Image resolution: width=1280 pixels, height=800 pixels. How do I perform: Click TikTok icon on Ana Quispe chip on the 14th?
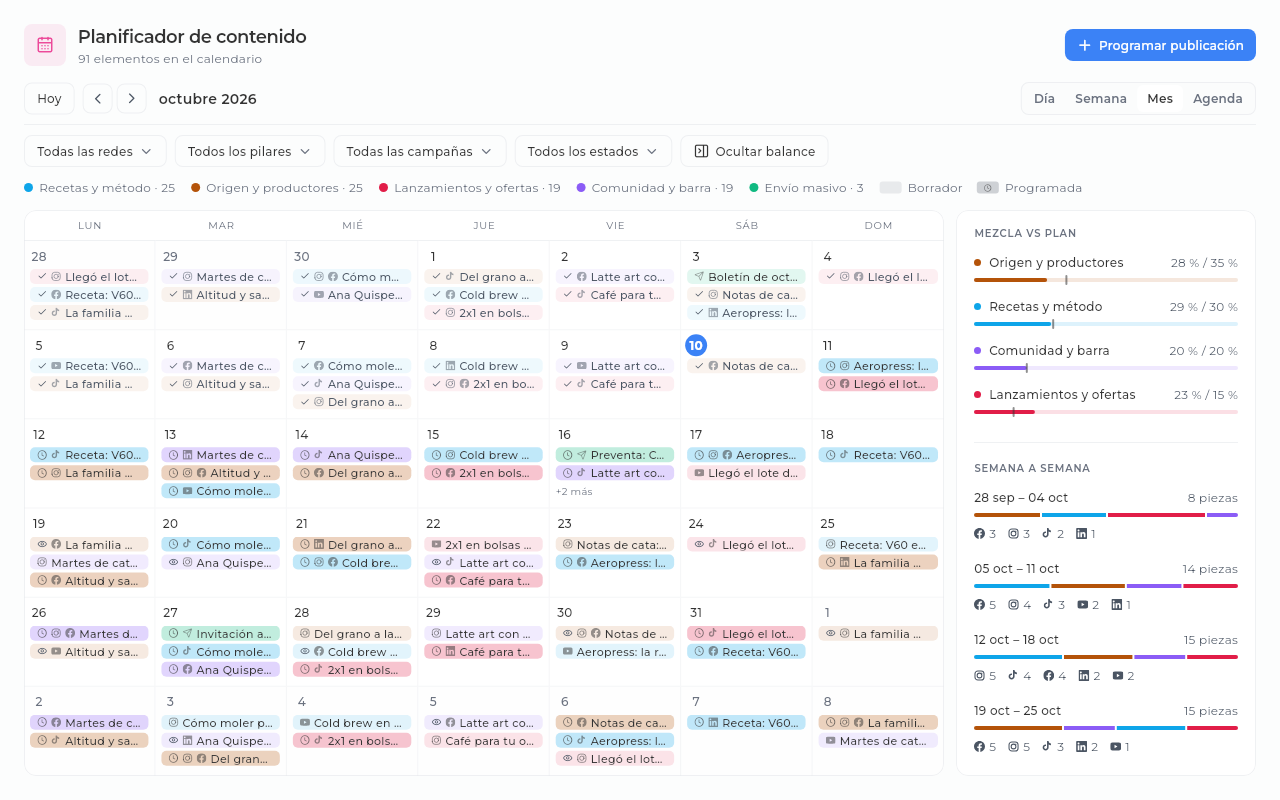click(x=319, y=455)
